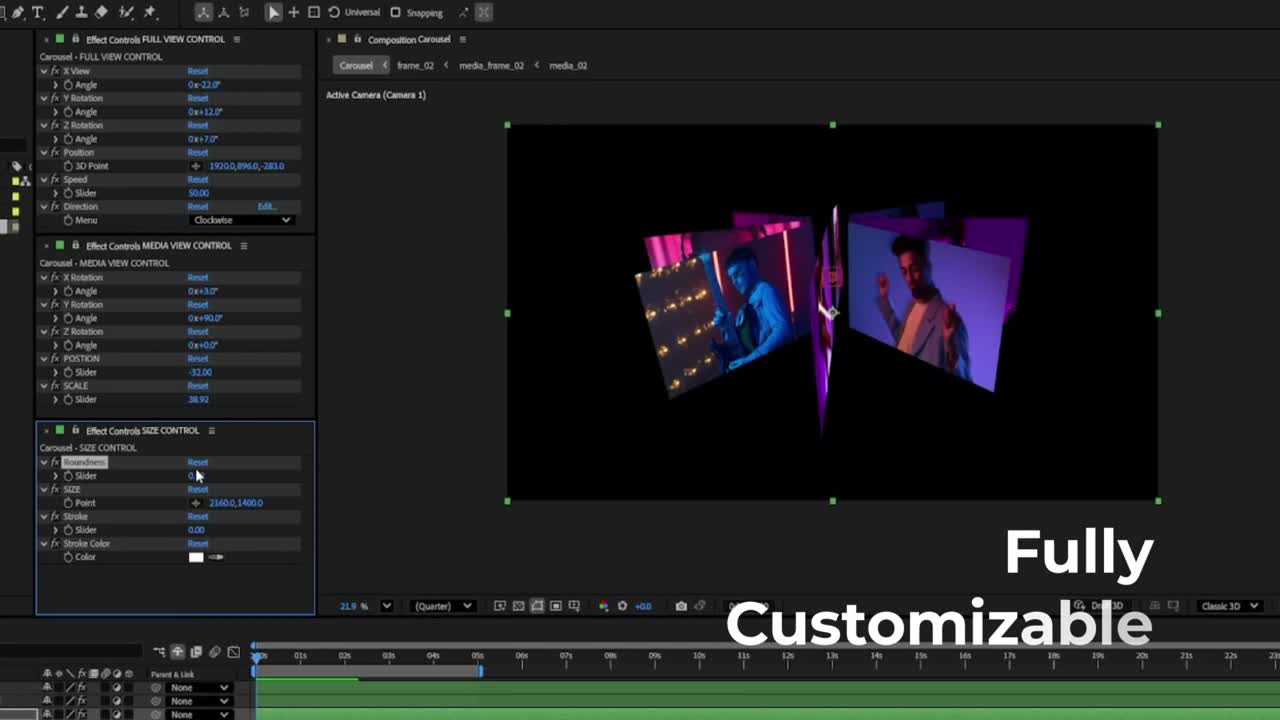Viewport: 1280px width, 720px height.
Task: Choose Local Axis mode icon
Action: (x=204, y=12)
